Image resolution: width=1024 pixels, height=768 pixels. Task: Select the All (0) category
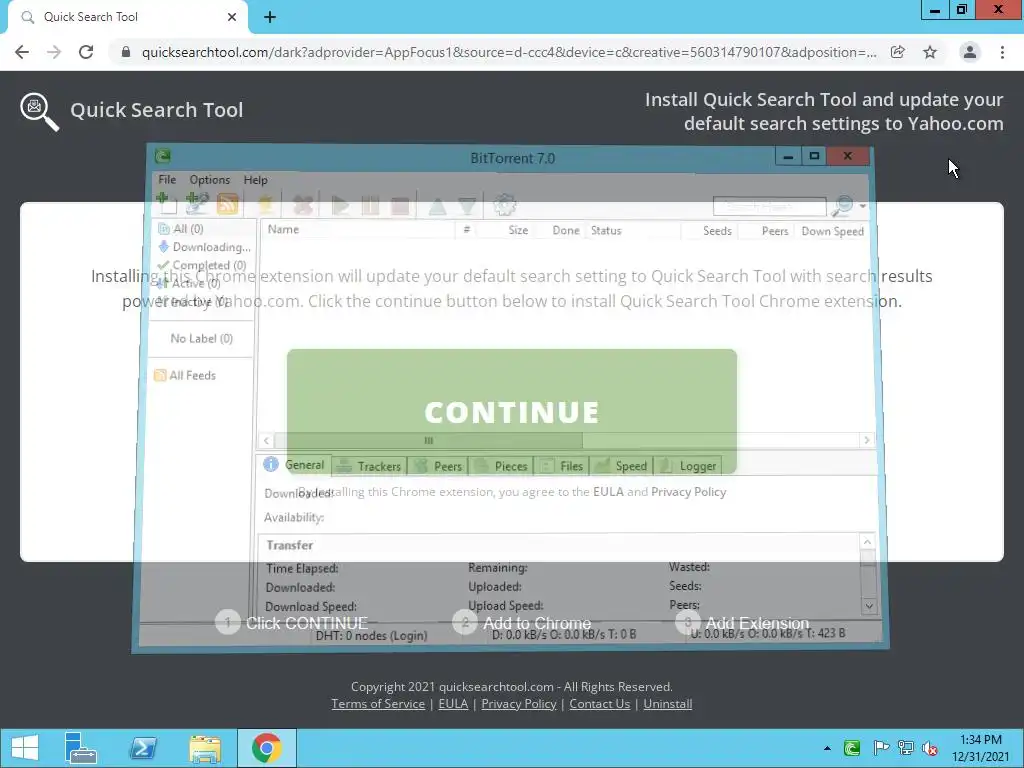tap(182, 229)
